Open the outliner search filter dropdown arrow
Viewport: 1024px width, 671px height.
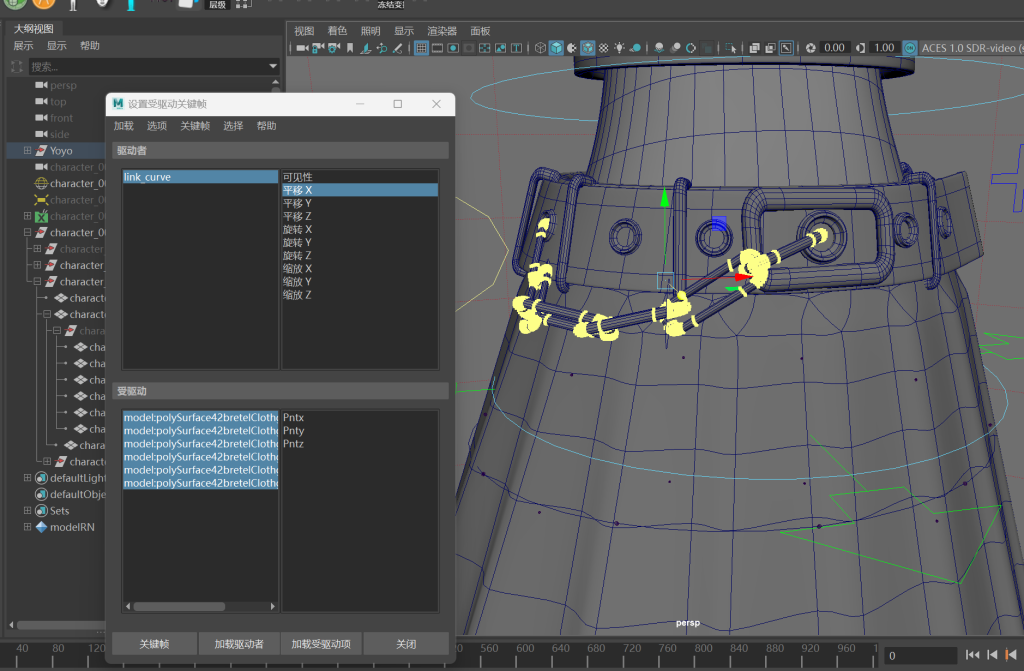click(x=273, y=66)
